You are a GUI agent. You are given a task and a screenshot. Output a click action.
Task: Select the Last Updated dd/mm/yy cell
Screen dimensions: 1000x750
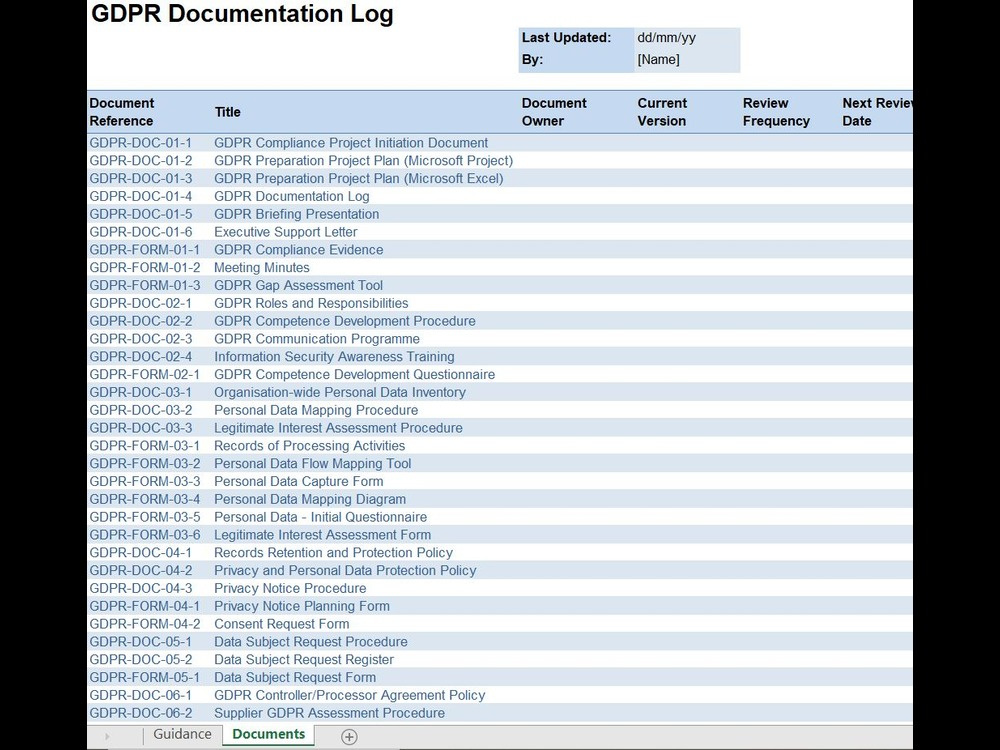pos(687,38)
